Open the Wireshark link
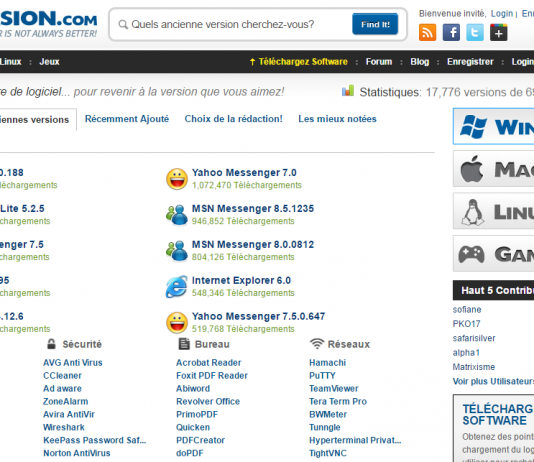The height and width of the screenshot is (462, 534). tap(64, 427)
